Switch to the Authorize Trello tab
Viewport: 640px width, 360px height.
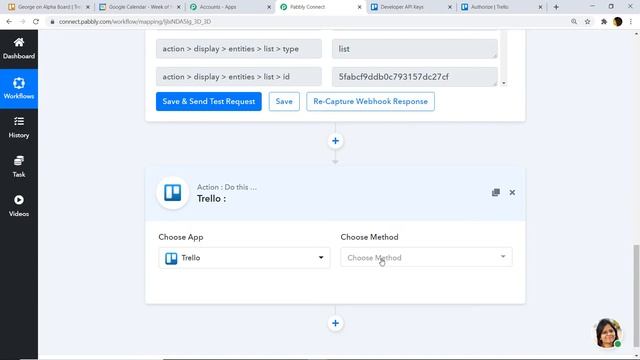click(x=501, y=7)
